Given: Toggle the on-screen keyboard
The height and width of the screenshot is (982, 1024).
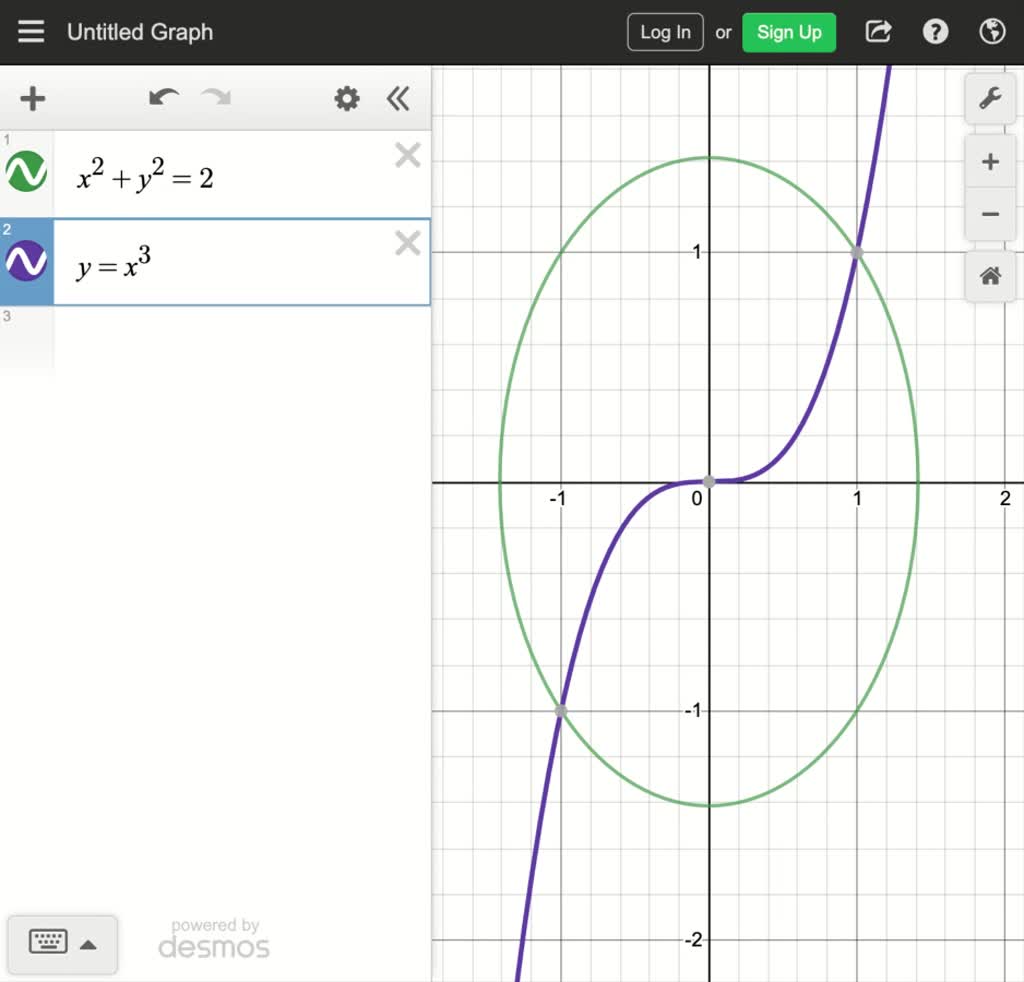Looking at the screenshot, I should (x=46, y=943).
